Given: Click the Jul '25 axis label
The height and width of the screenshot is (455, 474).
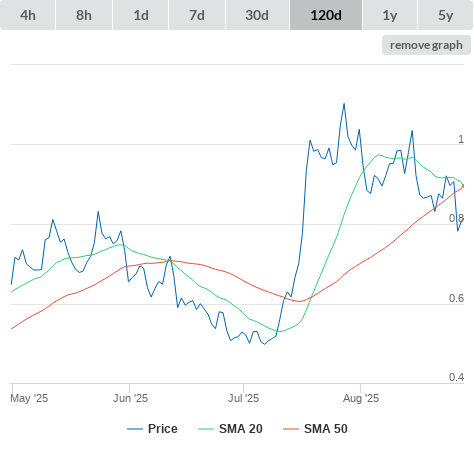Looking at the screenshot, I should click(x=243, y=398).
